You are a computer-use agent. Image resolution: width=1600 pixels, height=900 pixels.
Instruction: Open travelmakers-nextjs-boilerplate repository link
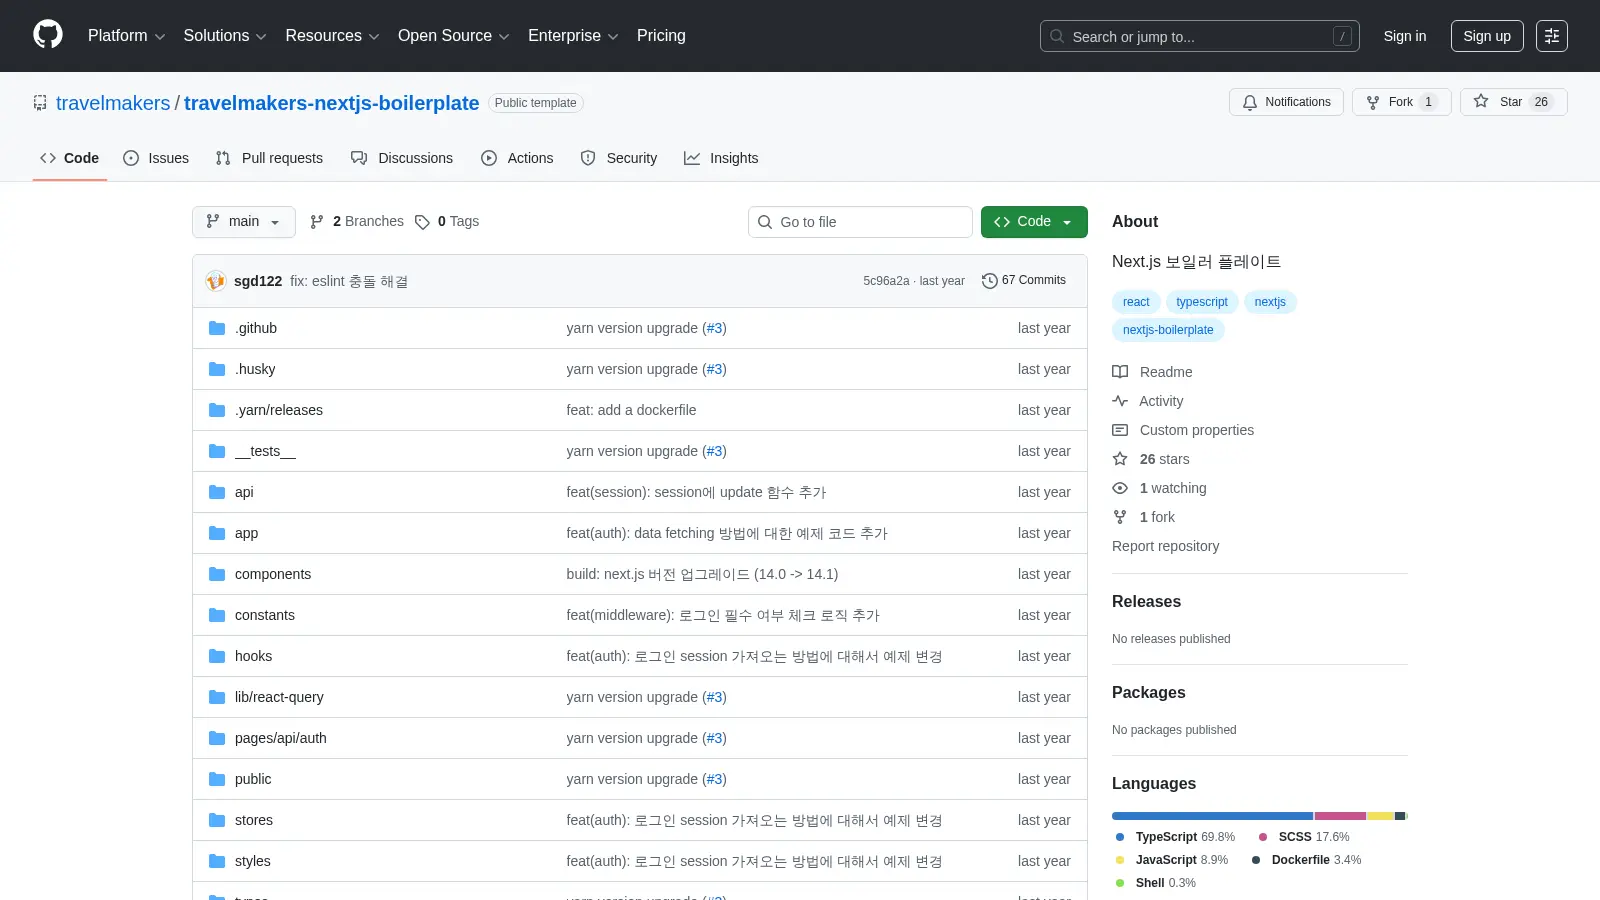332,103
